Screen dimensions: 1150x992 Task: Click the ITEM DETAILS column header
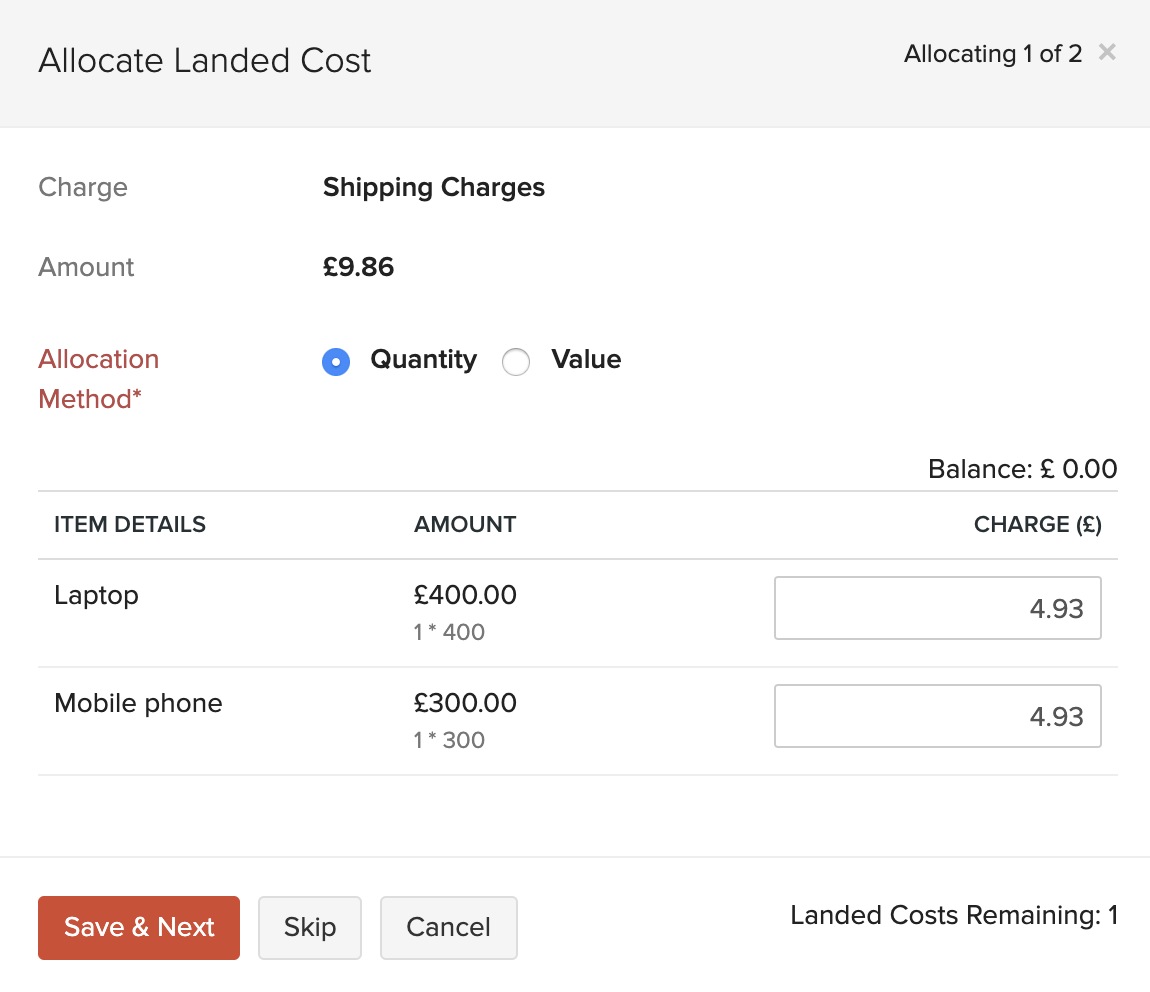click(129, 524)
